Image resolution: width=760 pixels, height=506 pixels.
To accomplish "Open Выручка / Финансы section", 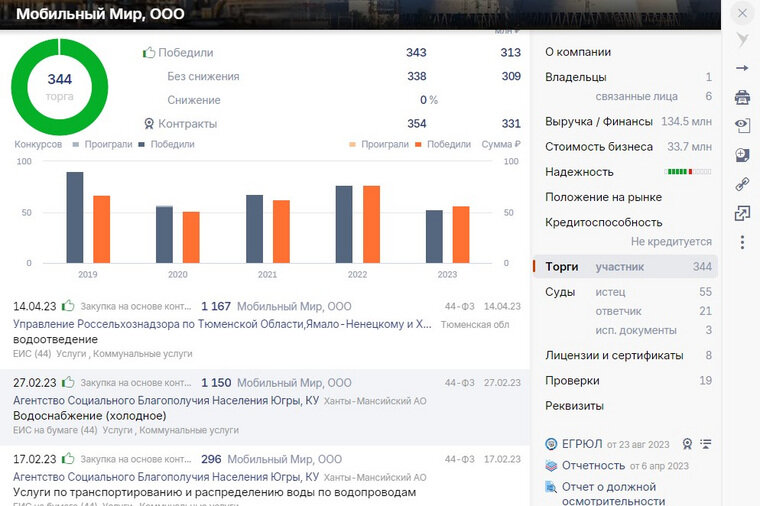I will [599, 121].
